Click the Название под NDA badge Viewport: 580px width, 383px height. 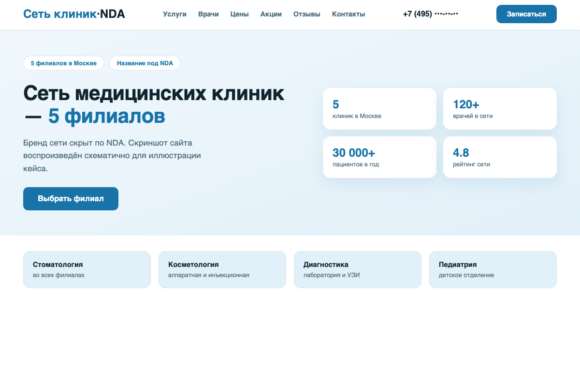pyautogui.click(x=145, y=63)
